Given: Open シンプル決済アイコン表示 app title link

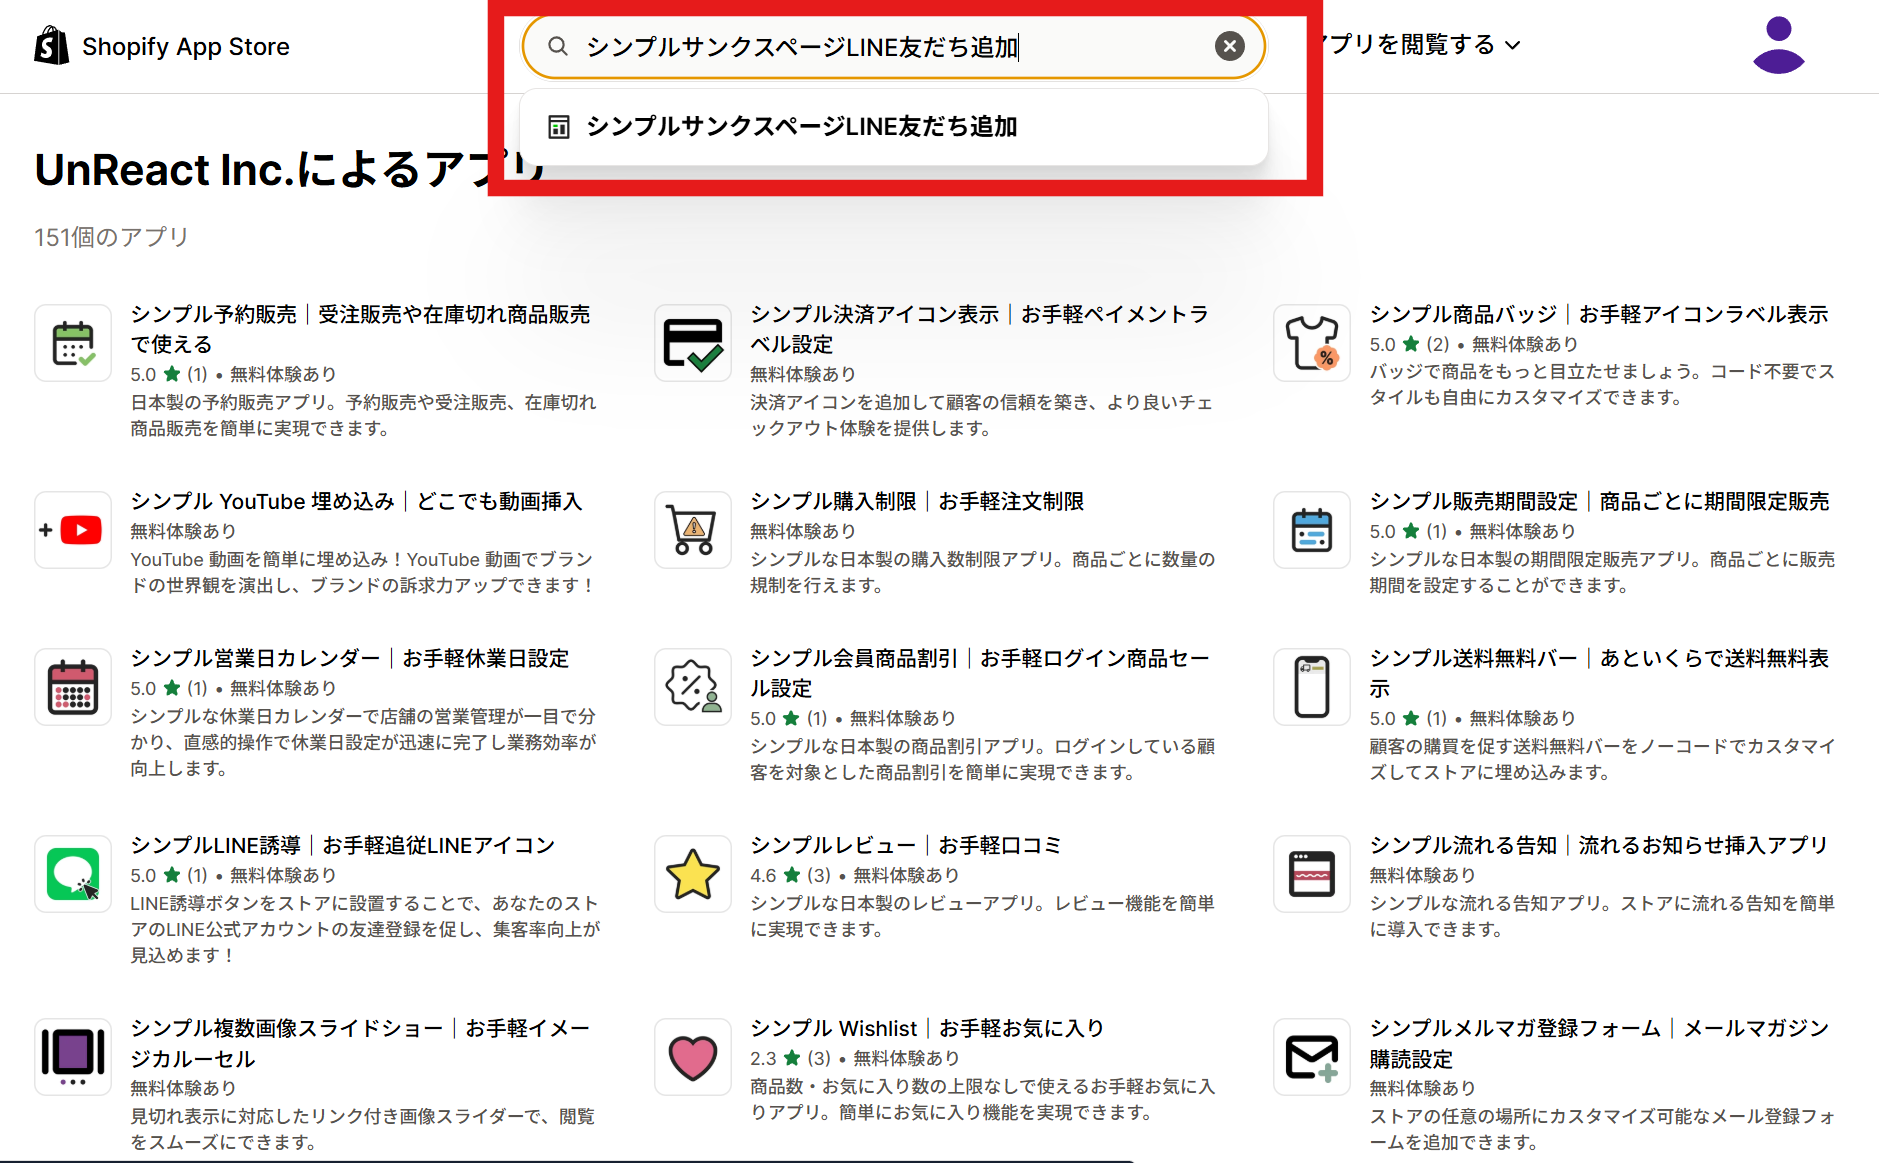Looking at the screenshot, I should (x=980, y=329).
